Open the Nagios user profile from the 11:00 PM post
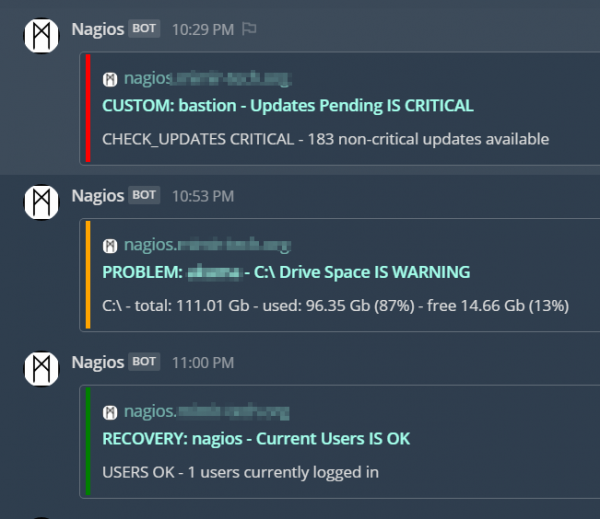 coord(98,362)
